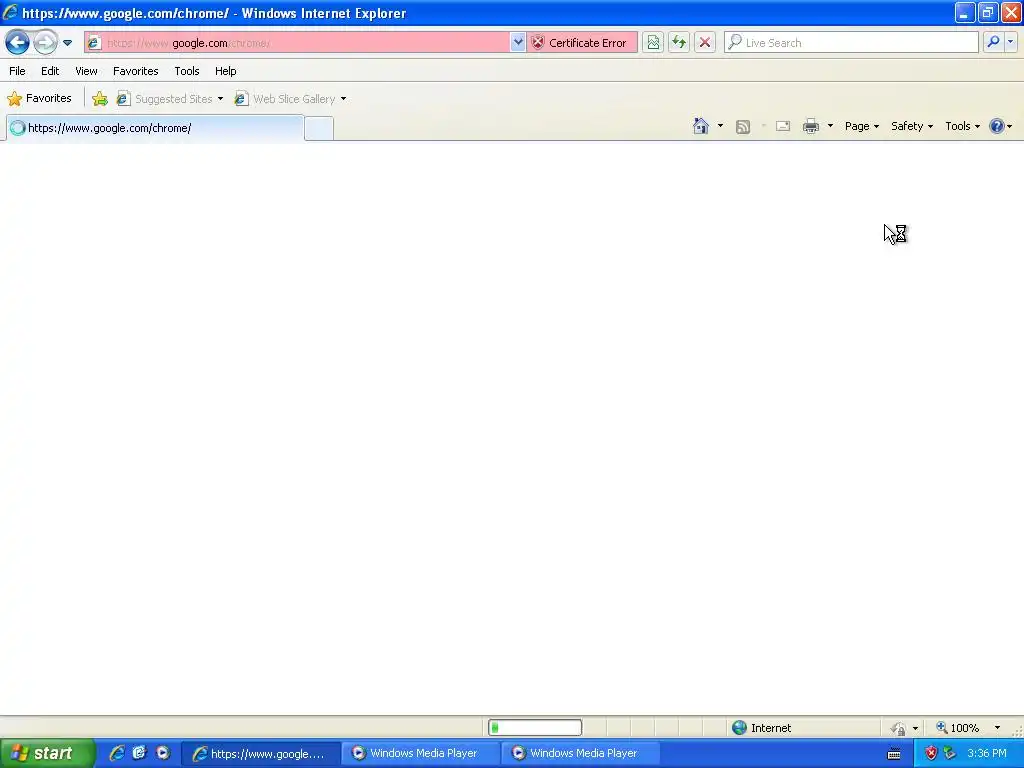
Task: Click the page icon left of URL
Action: coord(94,43)
